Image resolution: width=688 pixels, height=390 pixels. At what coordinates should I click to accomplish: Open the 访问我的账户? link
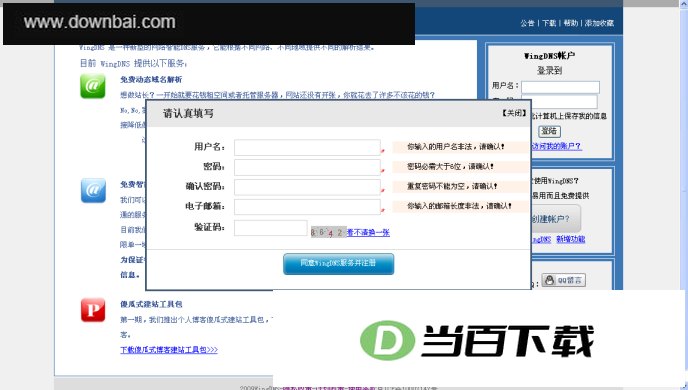(556, 146)
